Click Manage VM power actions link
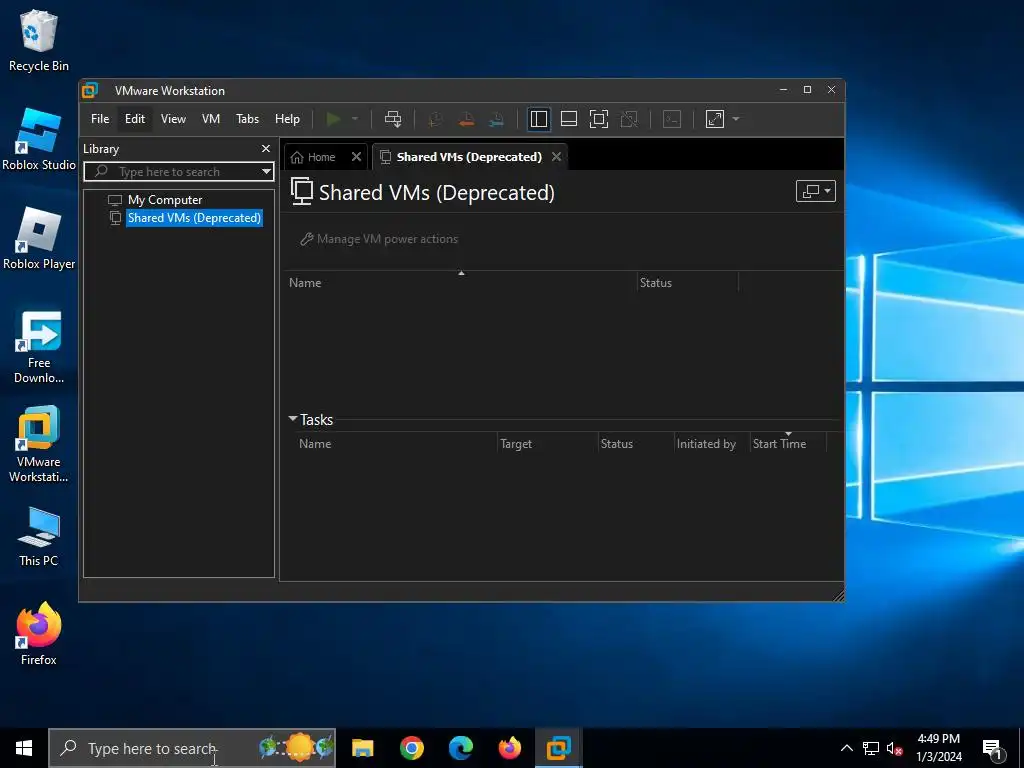1024x768 pixels. [379, 239]
